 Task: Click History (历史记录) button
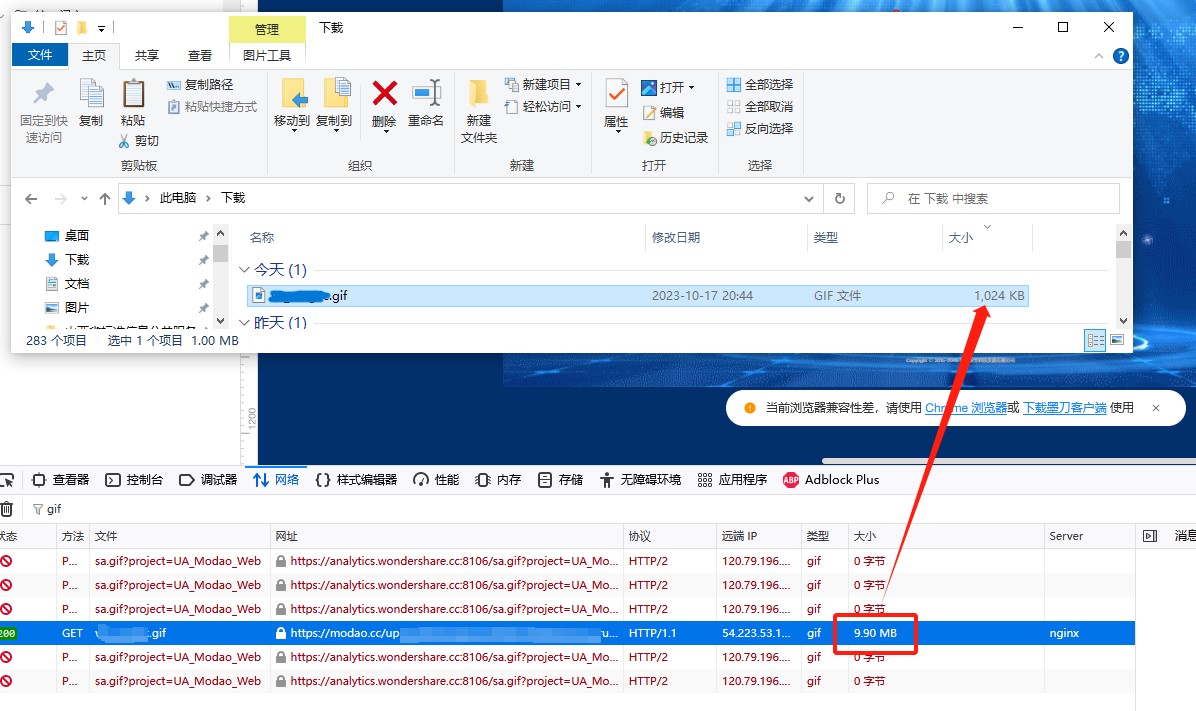[x=675, y=138]
